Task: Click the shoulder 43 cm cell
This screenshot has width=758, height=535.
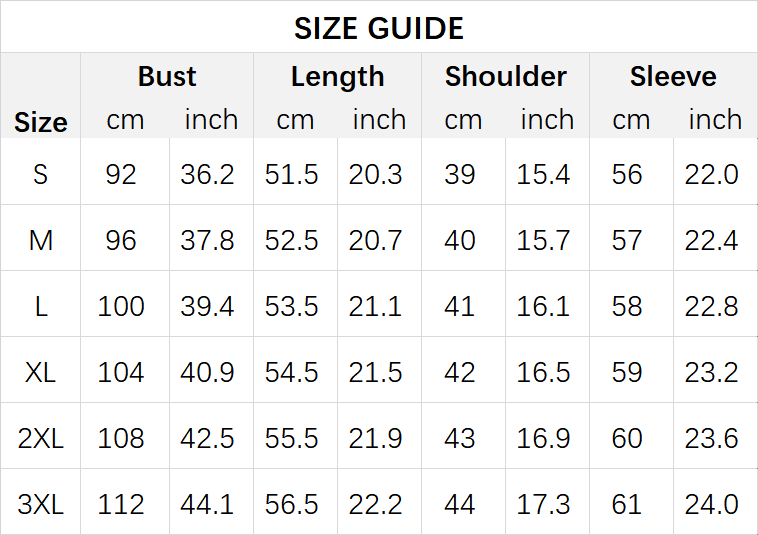Action: (459, 438)
